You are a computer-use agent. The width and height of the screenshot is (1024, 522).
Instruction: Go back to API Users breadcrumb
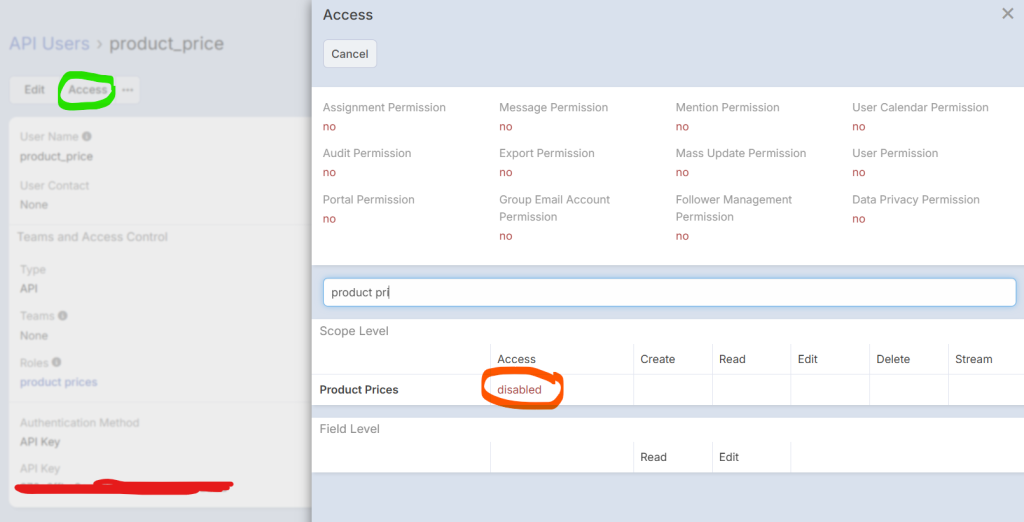[49, 44]
